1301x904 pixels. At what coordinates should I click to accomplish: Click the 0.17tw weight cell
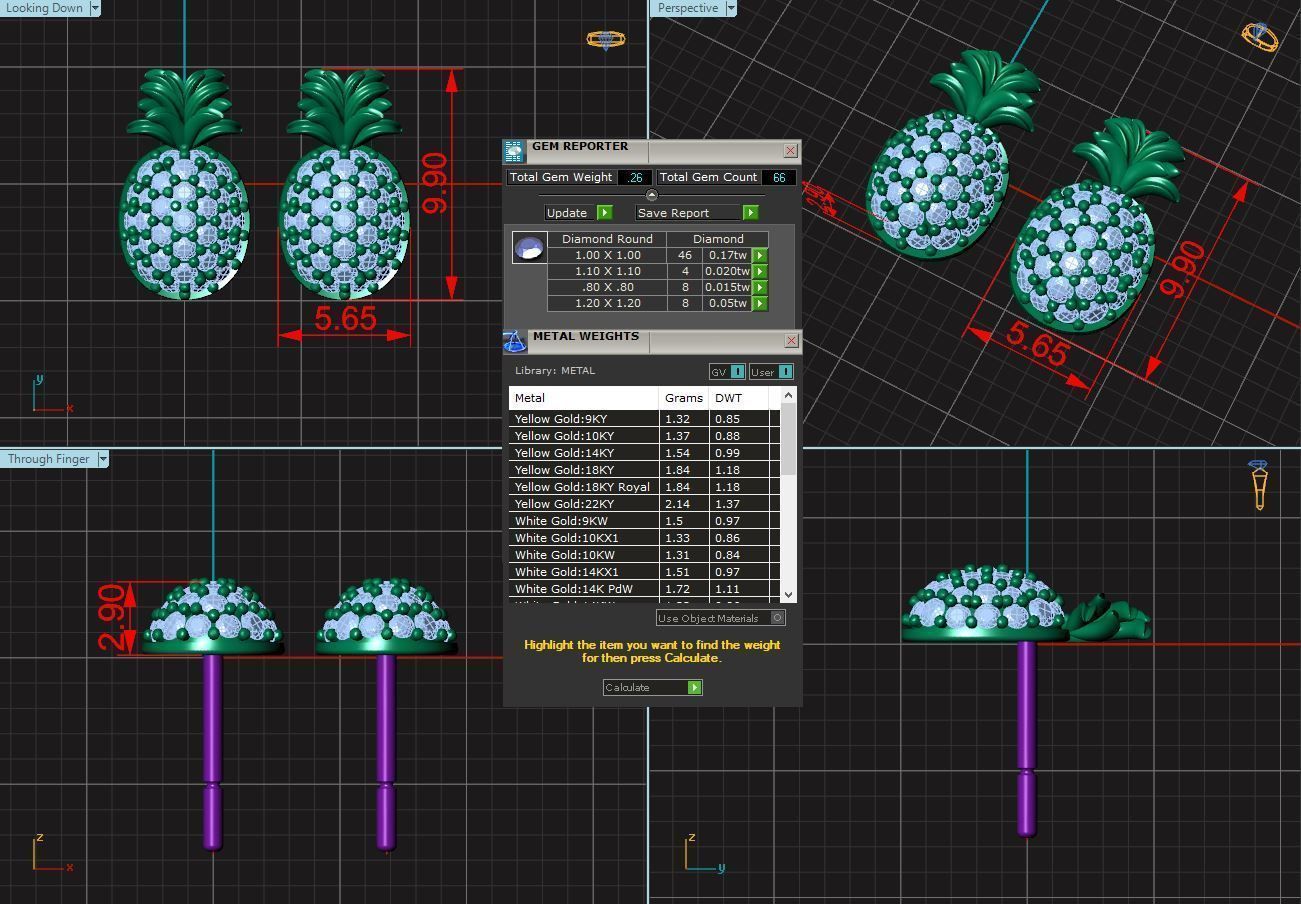point(727,255)
